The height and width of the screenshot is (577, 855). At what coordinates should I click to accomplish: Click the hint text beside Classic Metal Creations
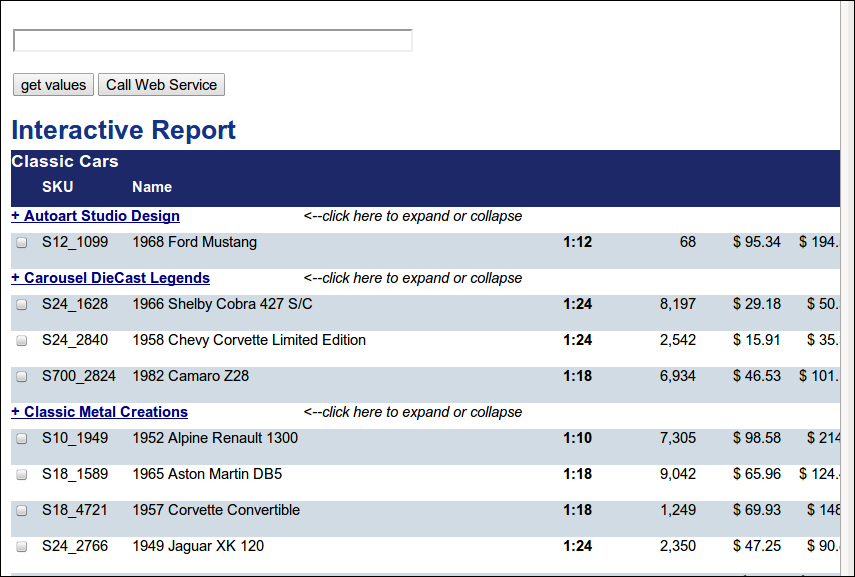click(x=413, y=413)
